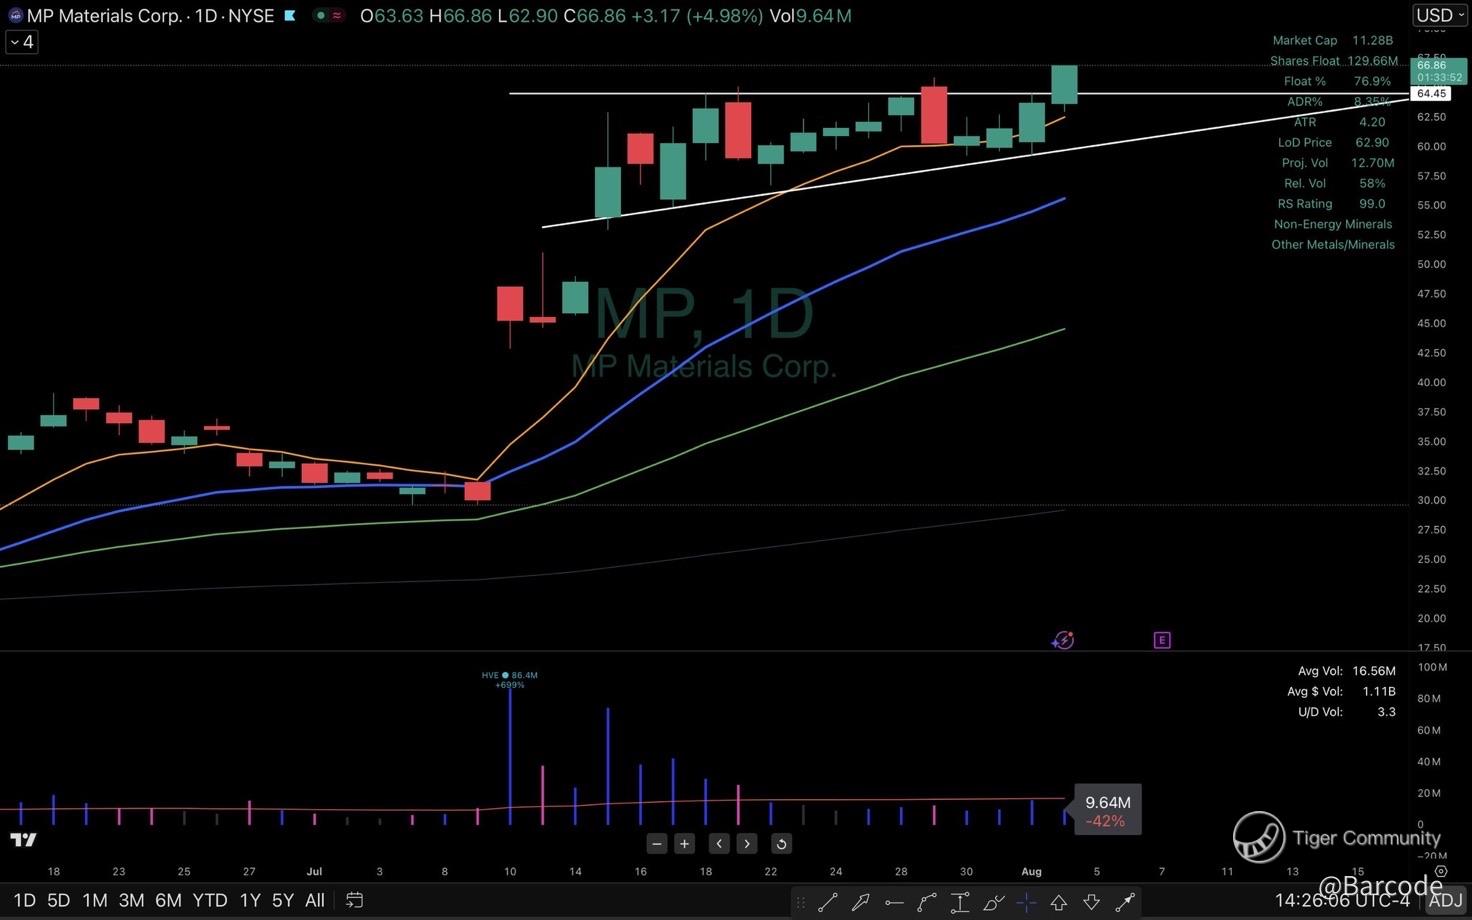The width and height of the screenshot is (1472, 920).
Task: Grab the drawing toolbar drag handle
Action: 801,901
